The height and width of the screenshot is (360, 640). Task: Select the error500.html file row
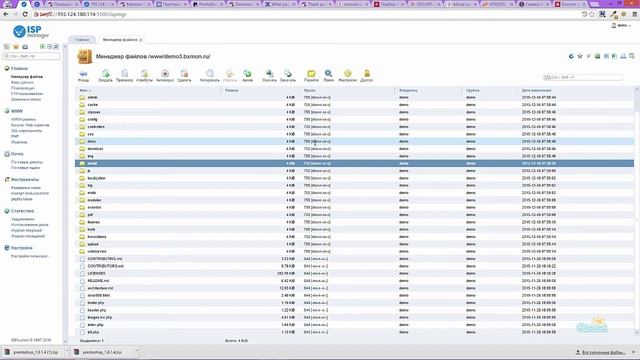click(x=354, y=296)
